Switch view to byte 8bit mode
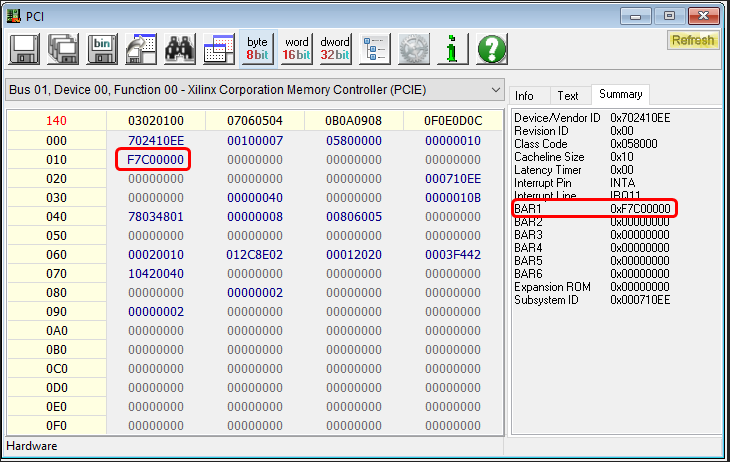730x462 pixels. [257, 48]
